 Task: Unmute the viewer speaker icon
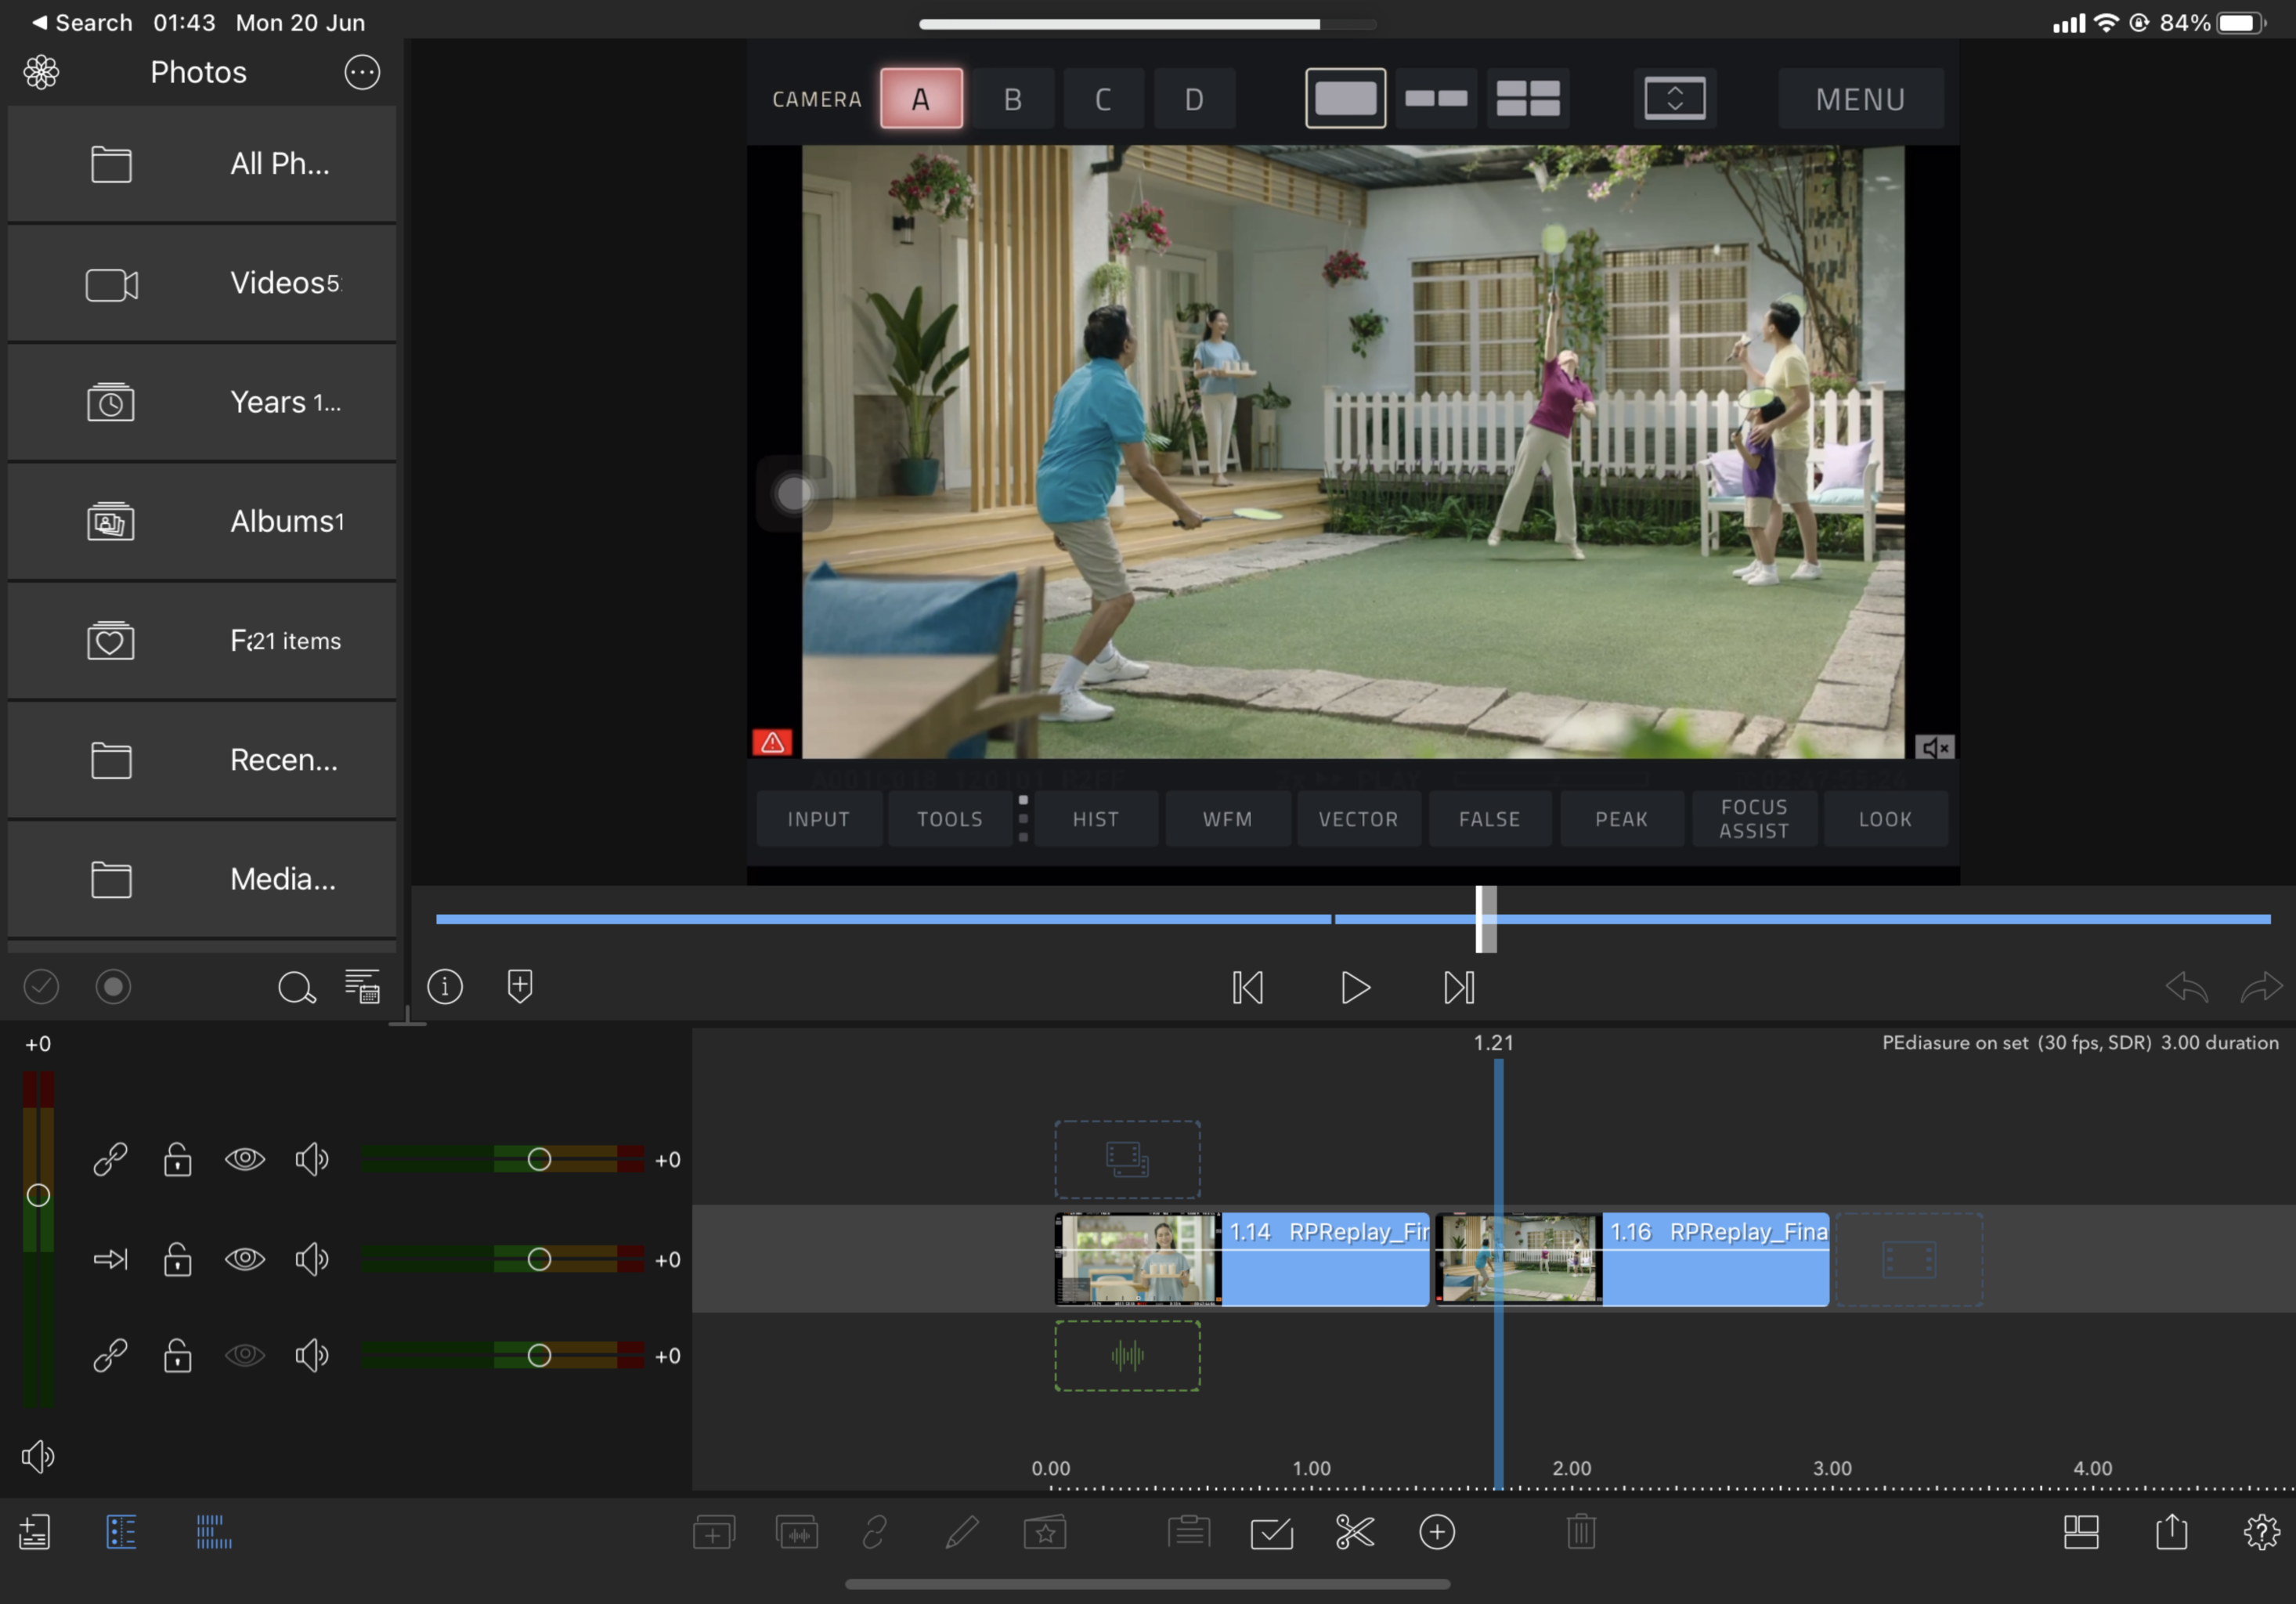tap(1935, 747)
